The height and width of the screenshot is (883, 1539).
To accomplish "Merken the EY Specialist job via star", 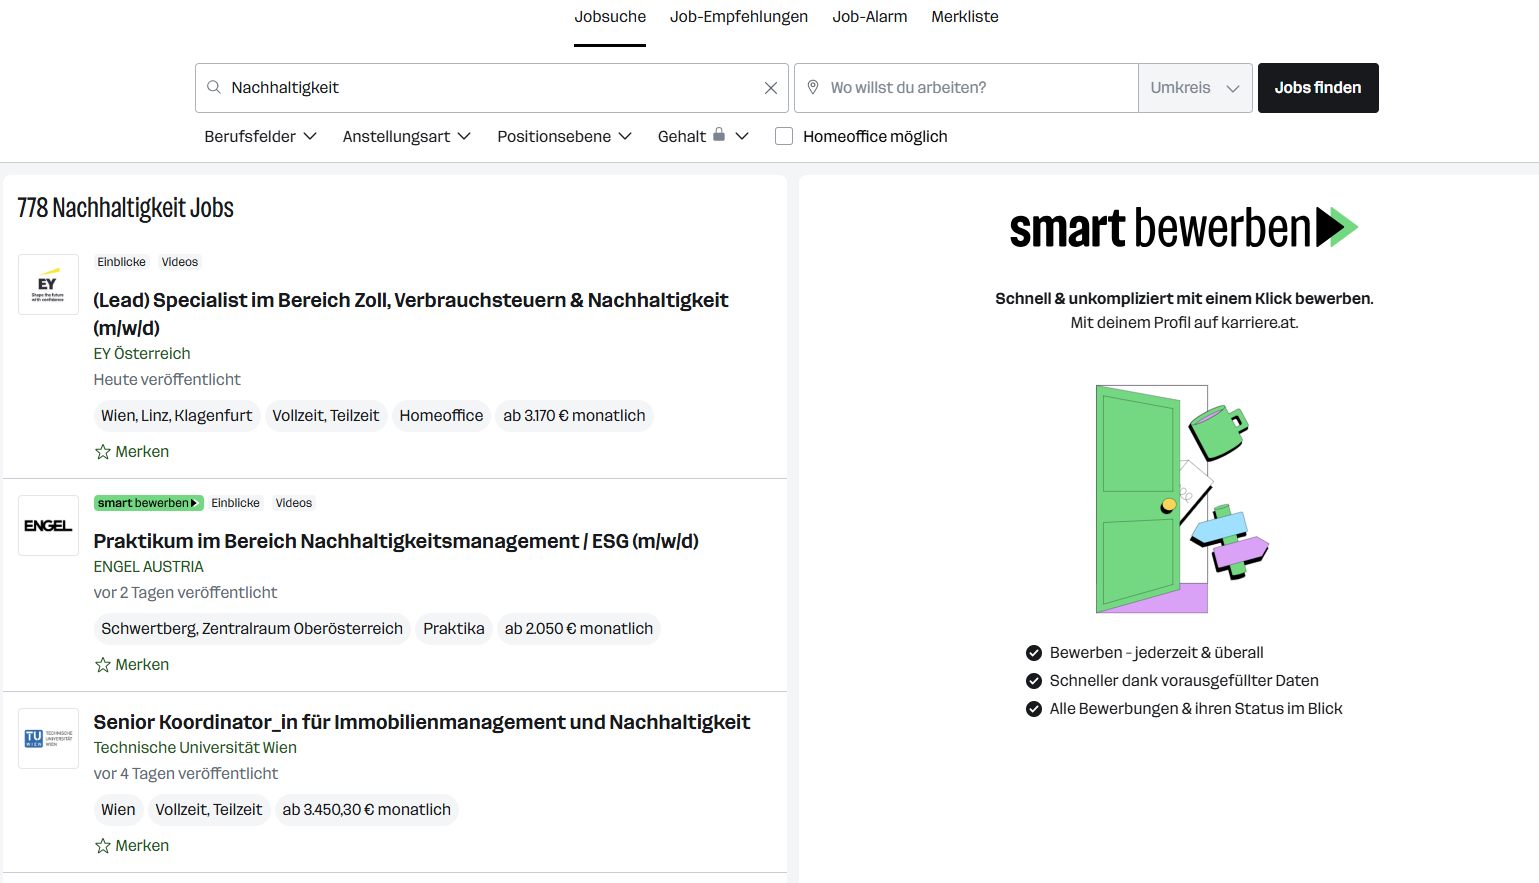I will [x=101, y=451].
